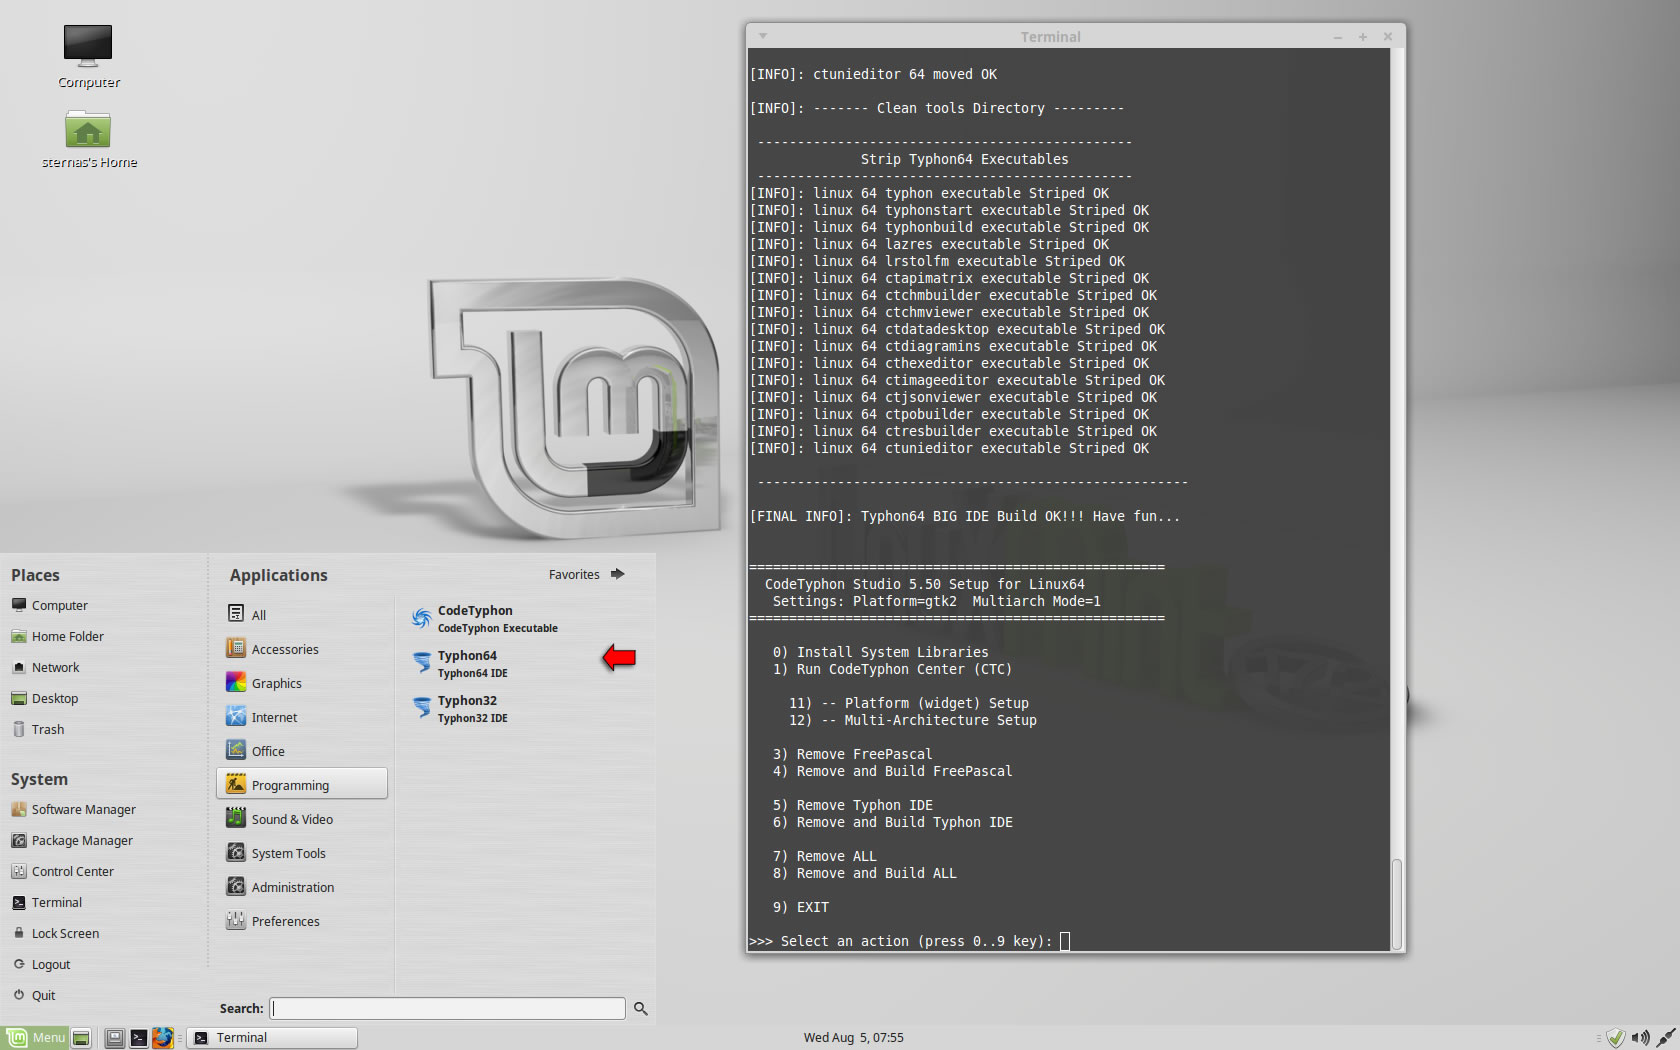Select the Computer desktop icon
The height and width of the screenshot is (1050, 1680).
(x=88, y=57)
